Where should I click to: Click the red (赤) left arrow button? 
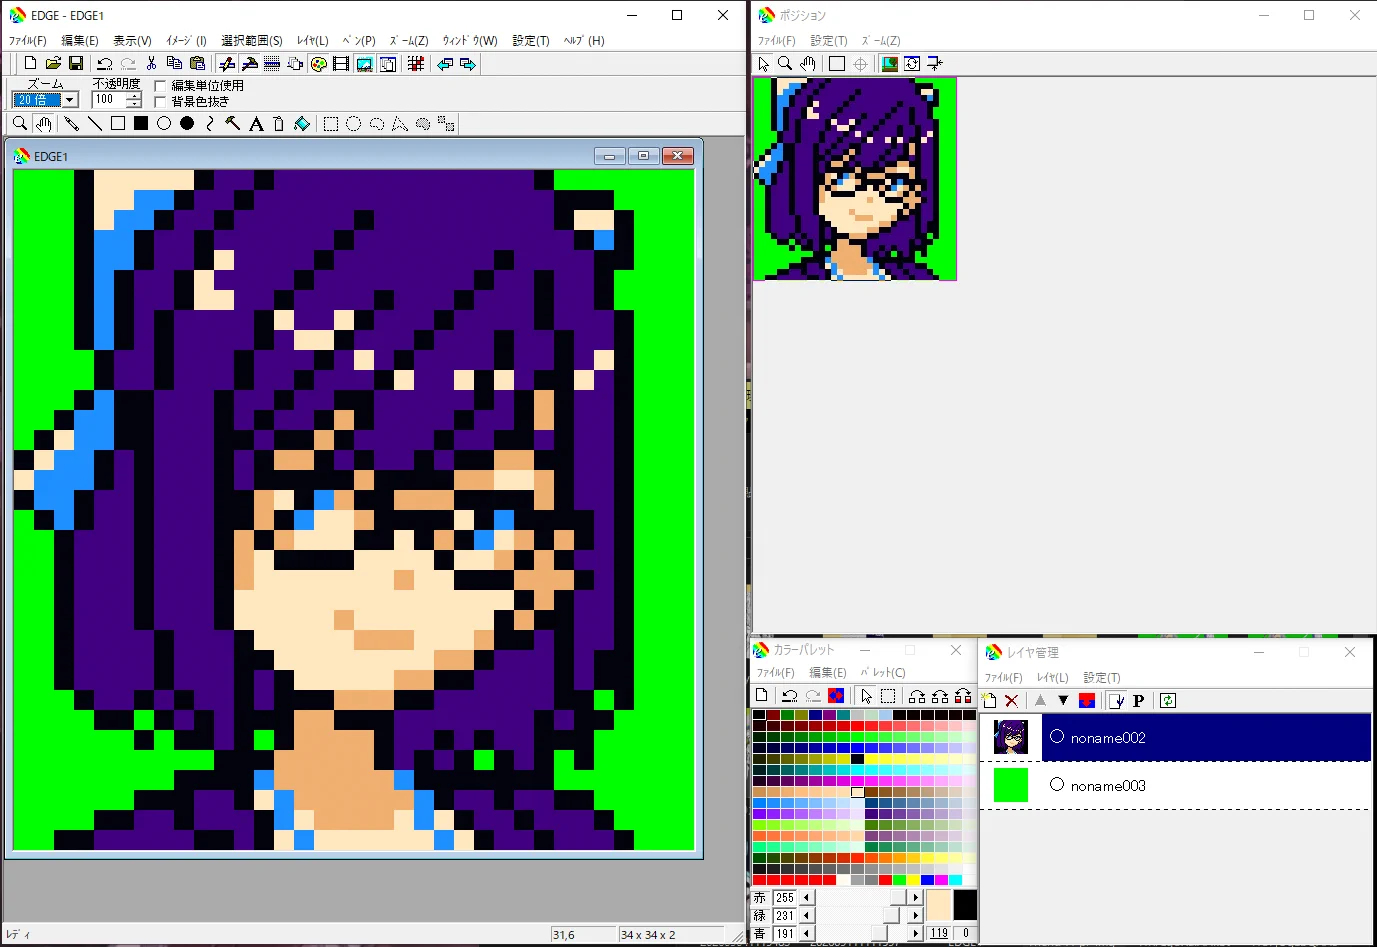pyautogui.click(x=807, y=898)
